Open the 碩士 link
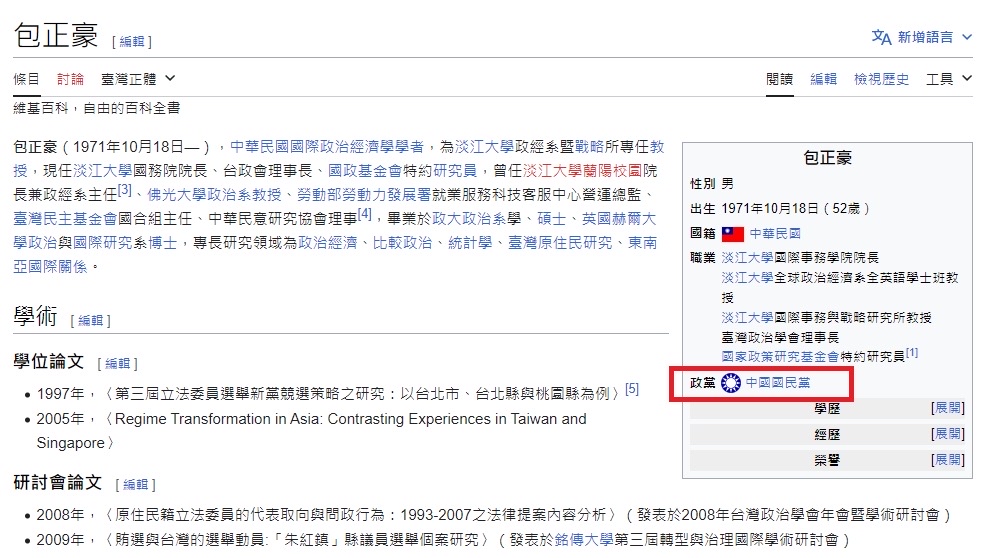1005x558 pixels. tap(552, 219)
